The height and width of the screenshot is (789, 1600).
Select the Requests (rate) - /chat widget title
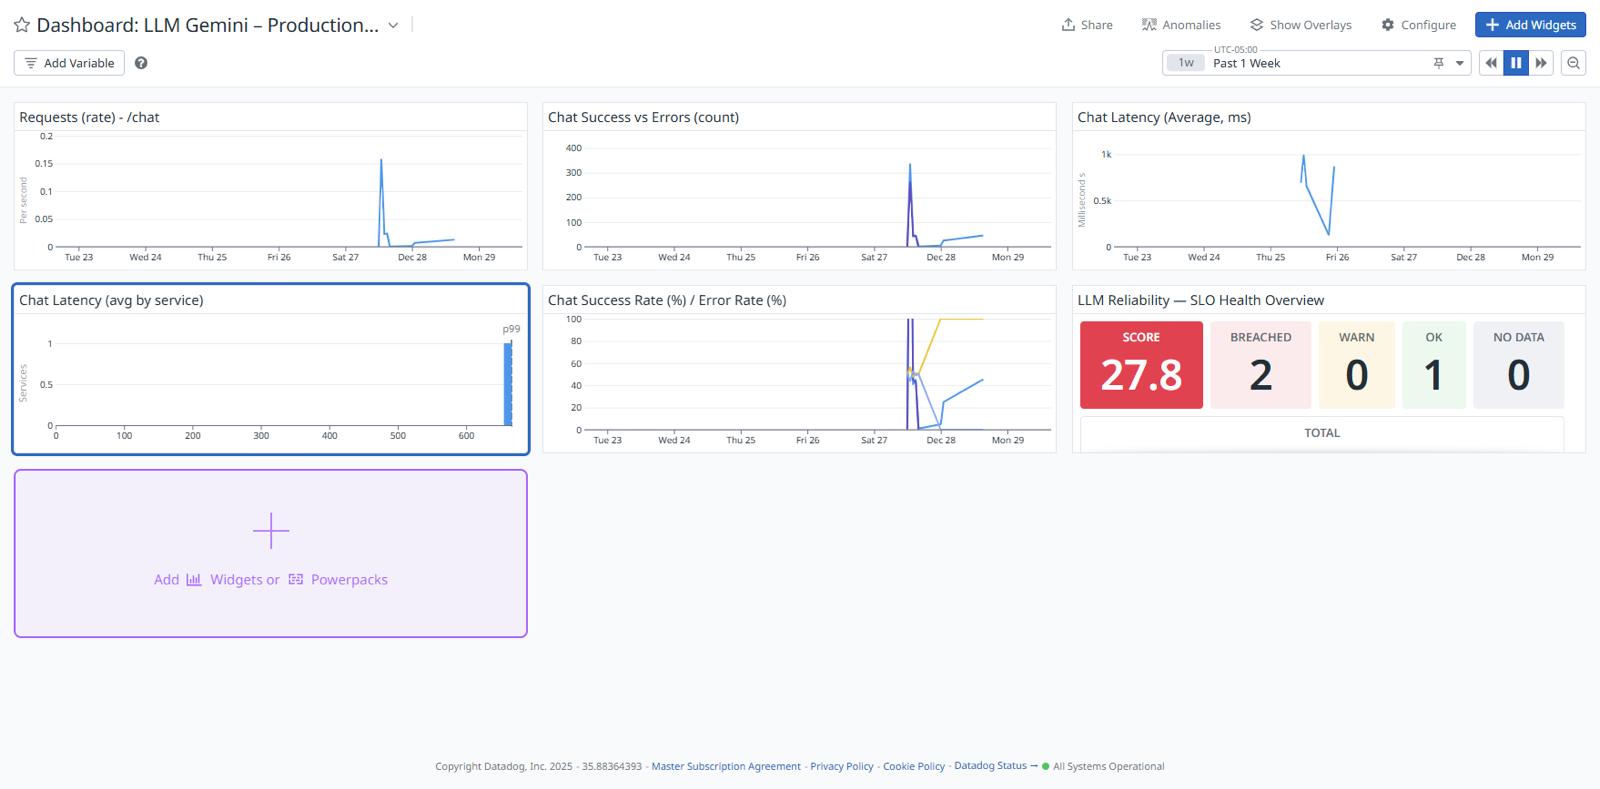click(x=89, y=117)
